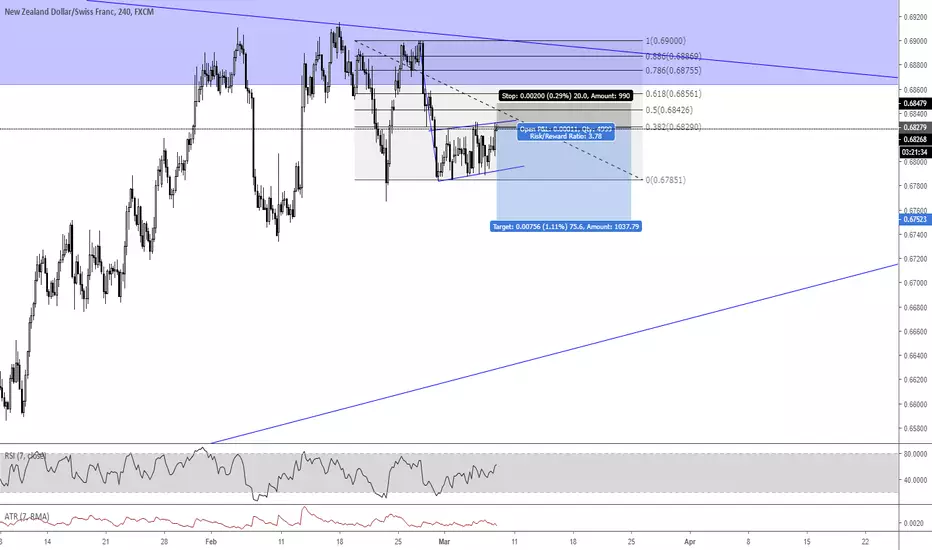Click the grey 0.68279 crosshair price tag
The image size is (932, 550).
tap(915, 127)
